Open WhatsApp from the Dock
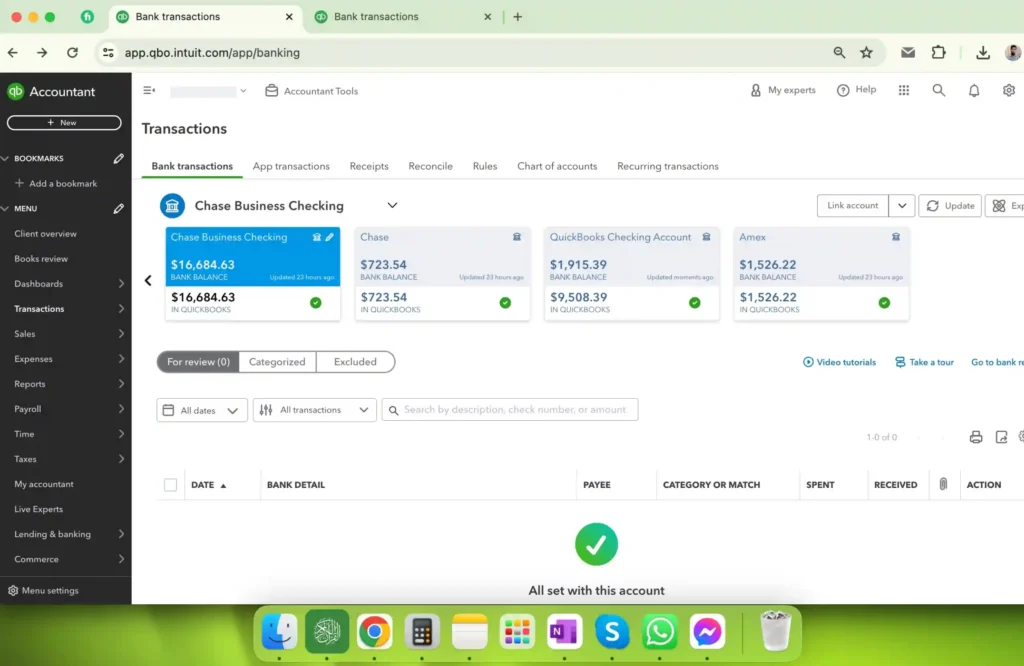 point(660,631)
